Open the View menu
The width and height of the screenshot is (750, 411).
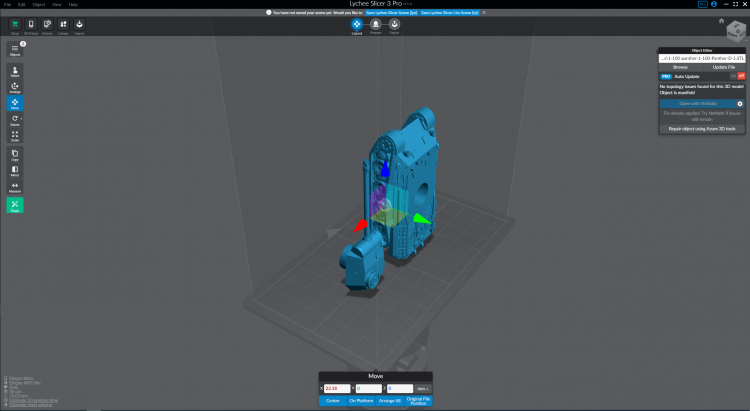coord(56,4)
